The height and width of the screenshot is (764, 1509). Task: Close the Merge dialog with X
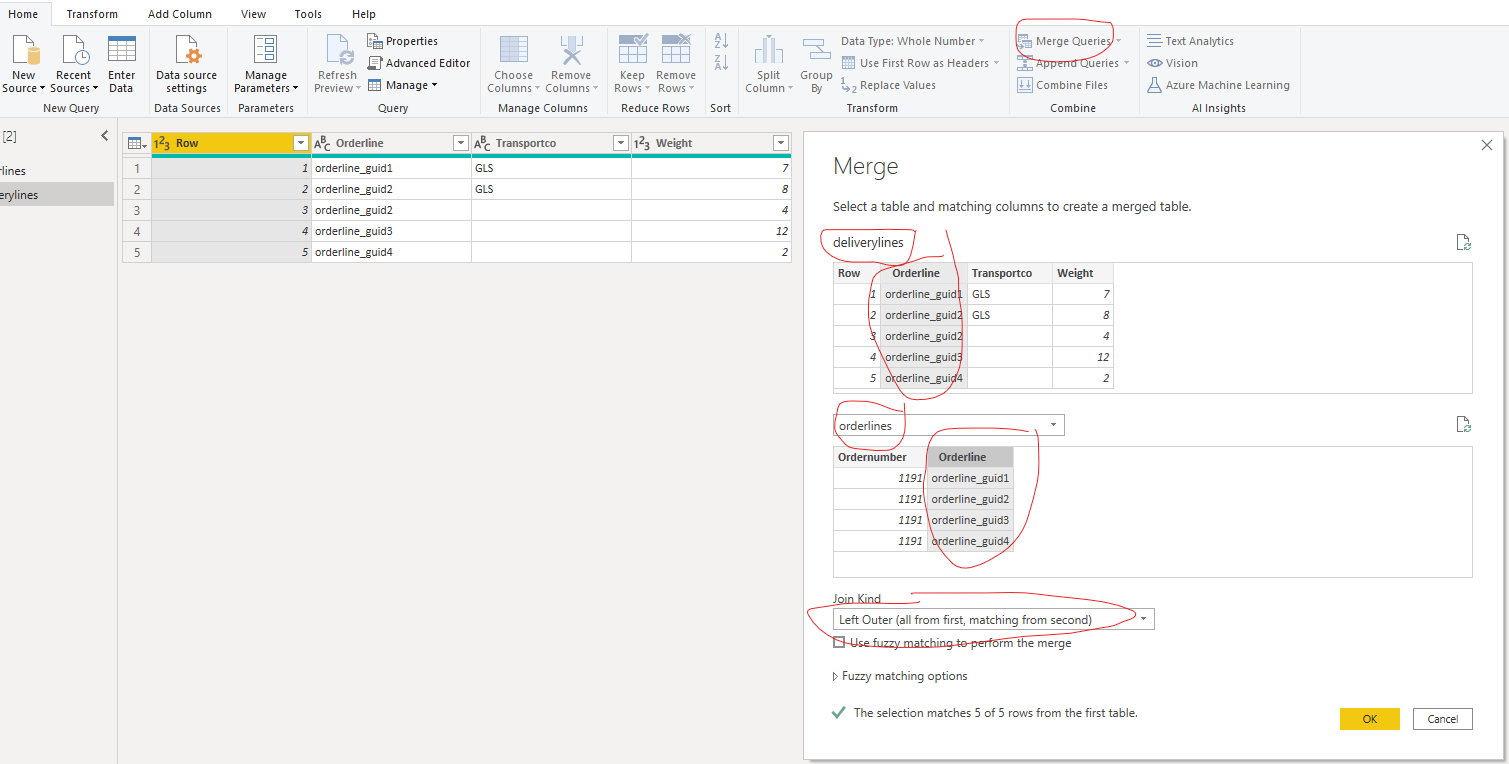(1486, 145)
